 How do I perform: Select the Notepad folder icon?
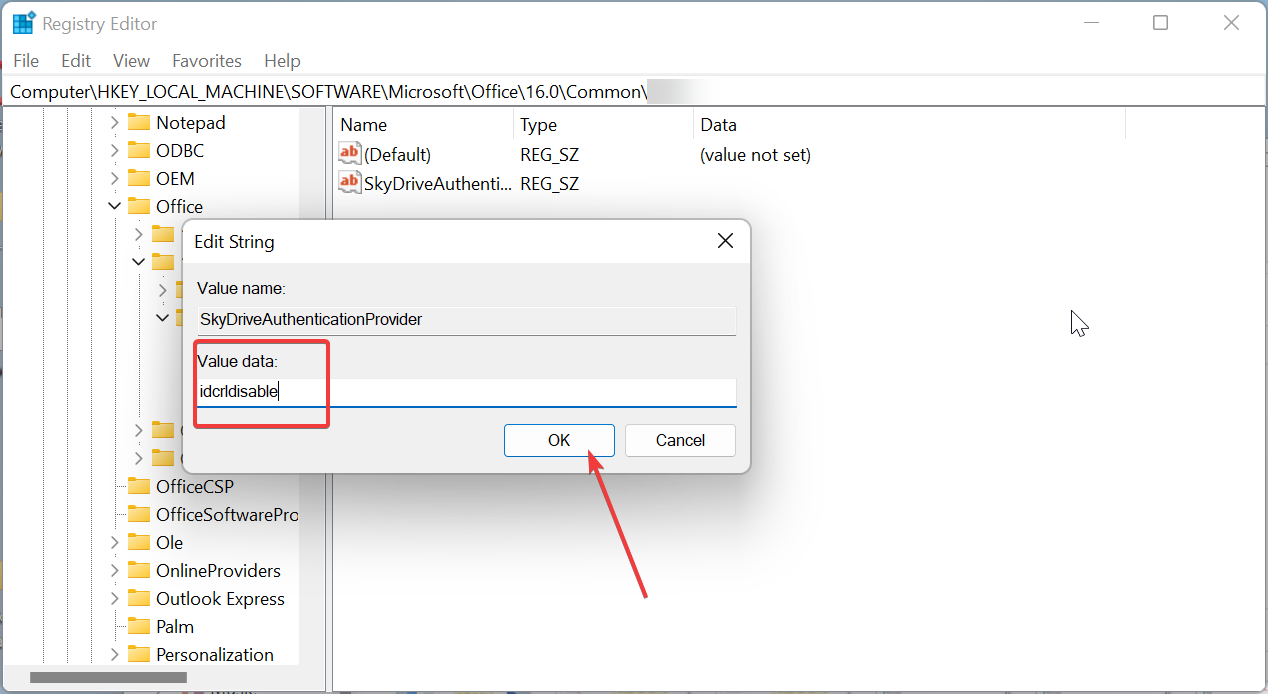click(x=138, y=123)
